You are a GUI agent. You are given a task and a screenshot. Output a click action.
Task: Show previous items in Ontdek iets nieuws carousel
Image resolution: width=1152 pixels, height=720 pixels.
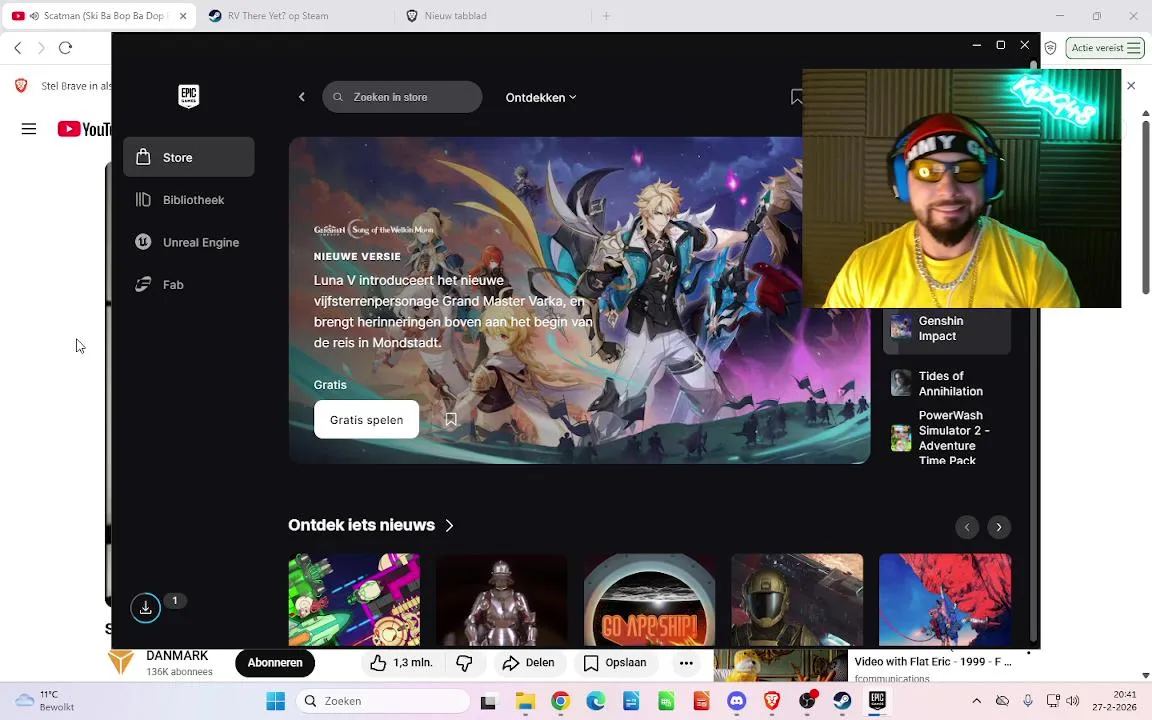967,527
